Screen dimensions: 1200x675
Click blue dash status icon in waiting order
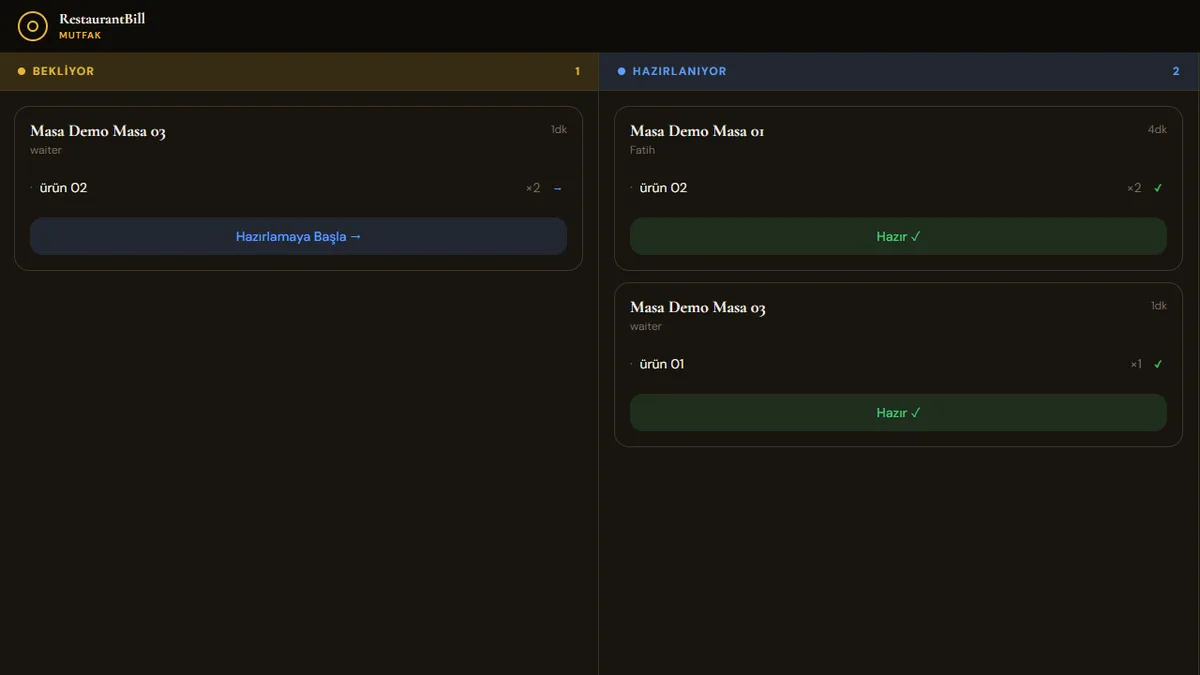tap(558, 188)
